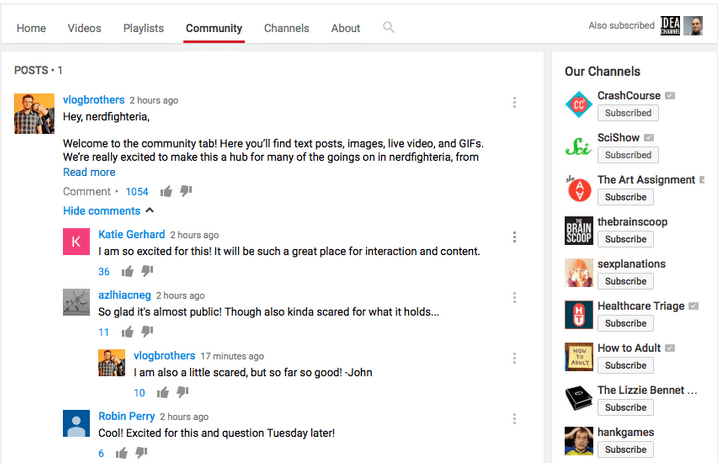Open options menu for Robin Perry's comment
The height and width of the screenshot is (463, 718).
pos(514,419)
